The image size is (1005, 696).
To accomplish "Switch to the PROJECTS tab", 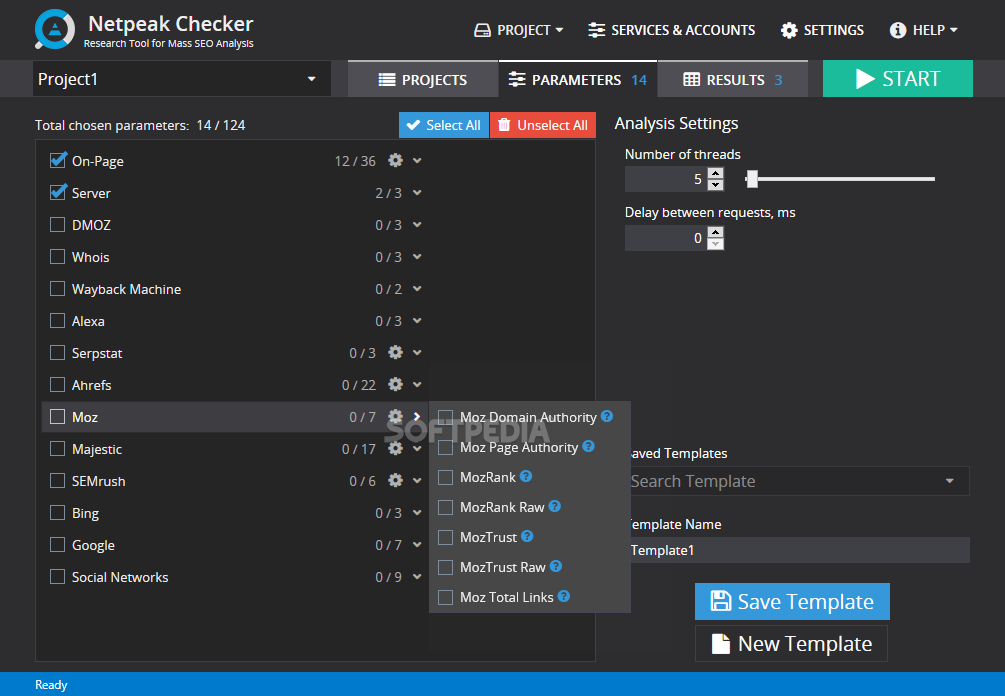I will point(423,79).
